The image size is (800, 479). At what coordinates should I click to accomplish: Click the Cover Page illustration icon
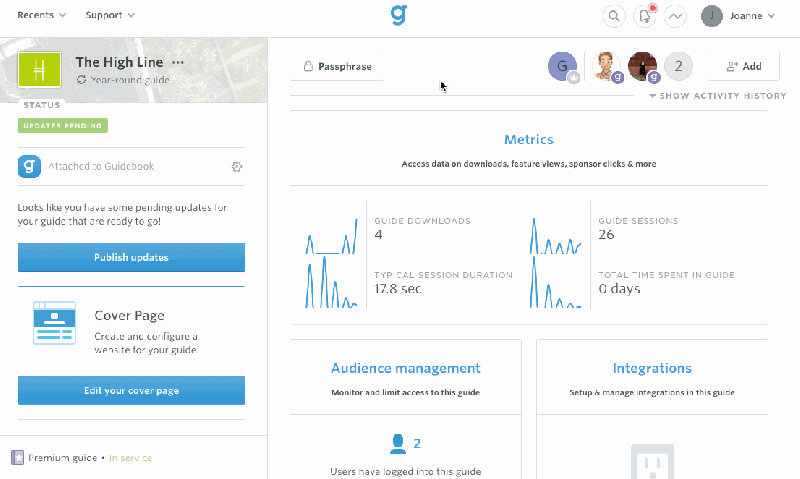(x=55, y=323)
